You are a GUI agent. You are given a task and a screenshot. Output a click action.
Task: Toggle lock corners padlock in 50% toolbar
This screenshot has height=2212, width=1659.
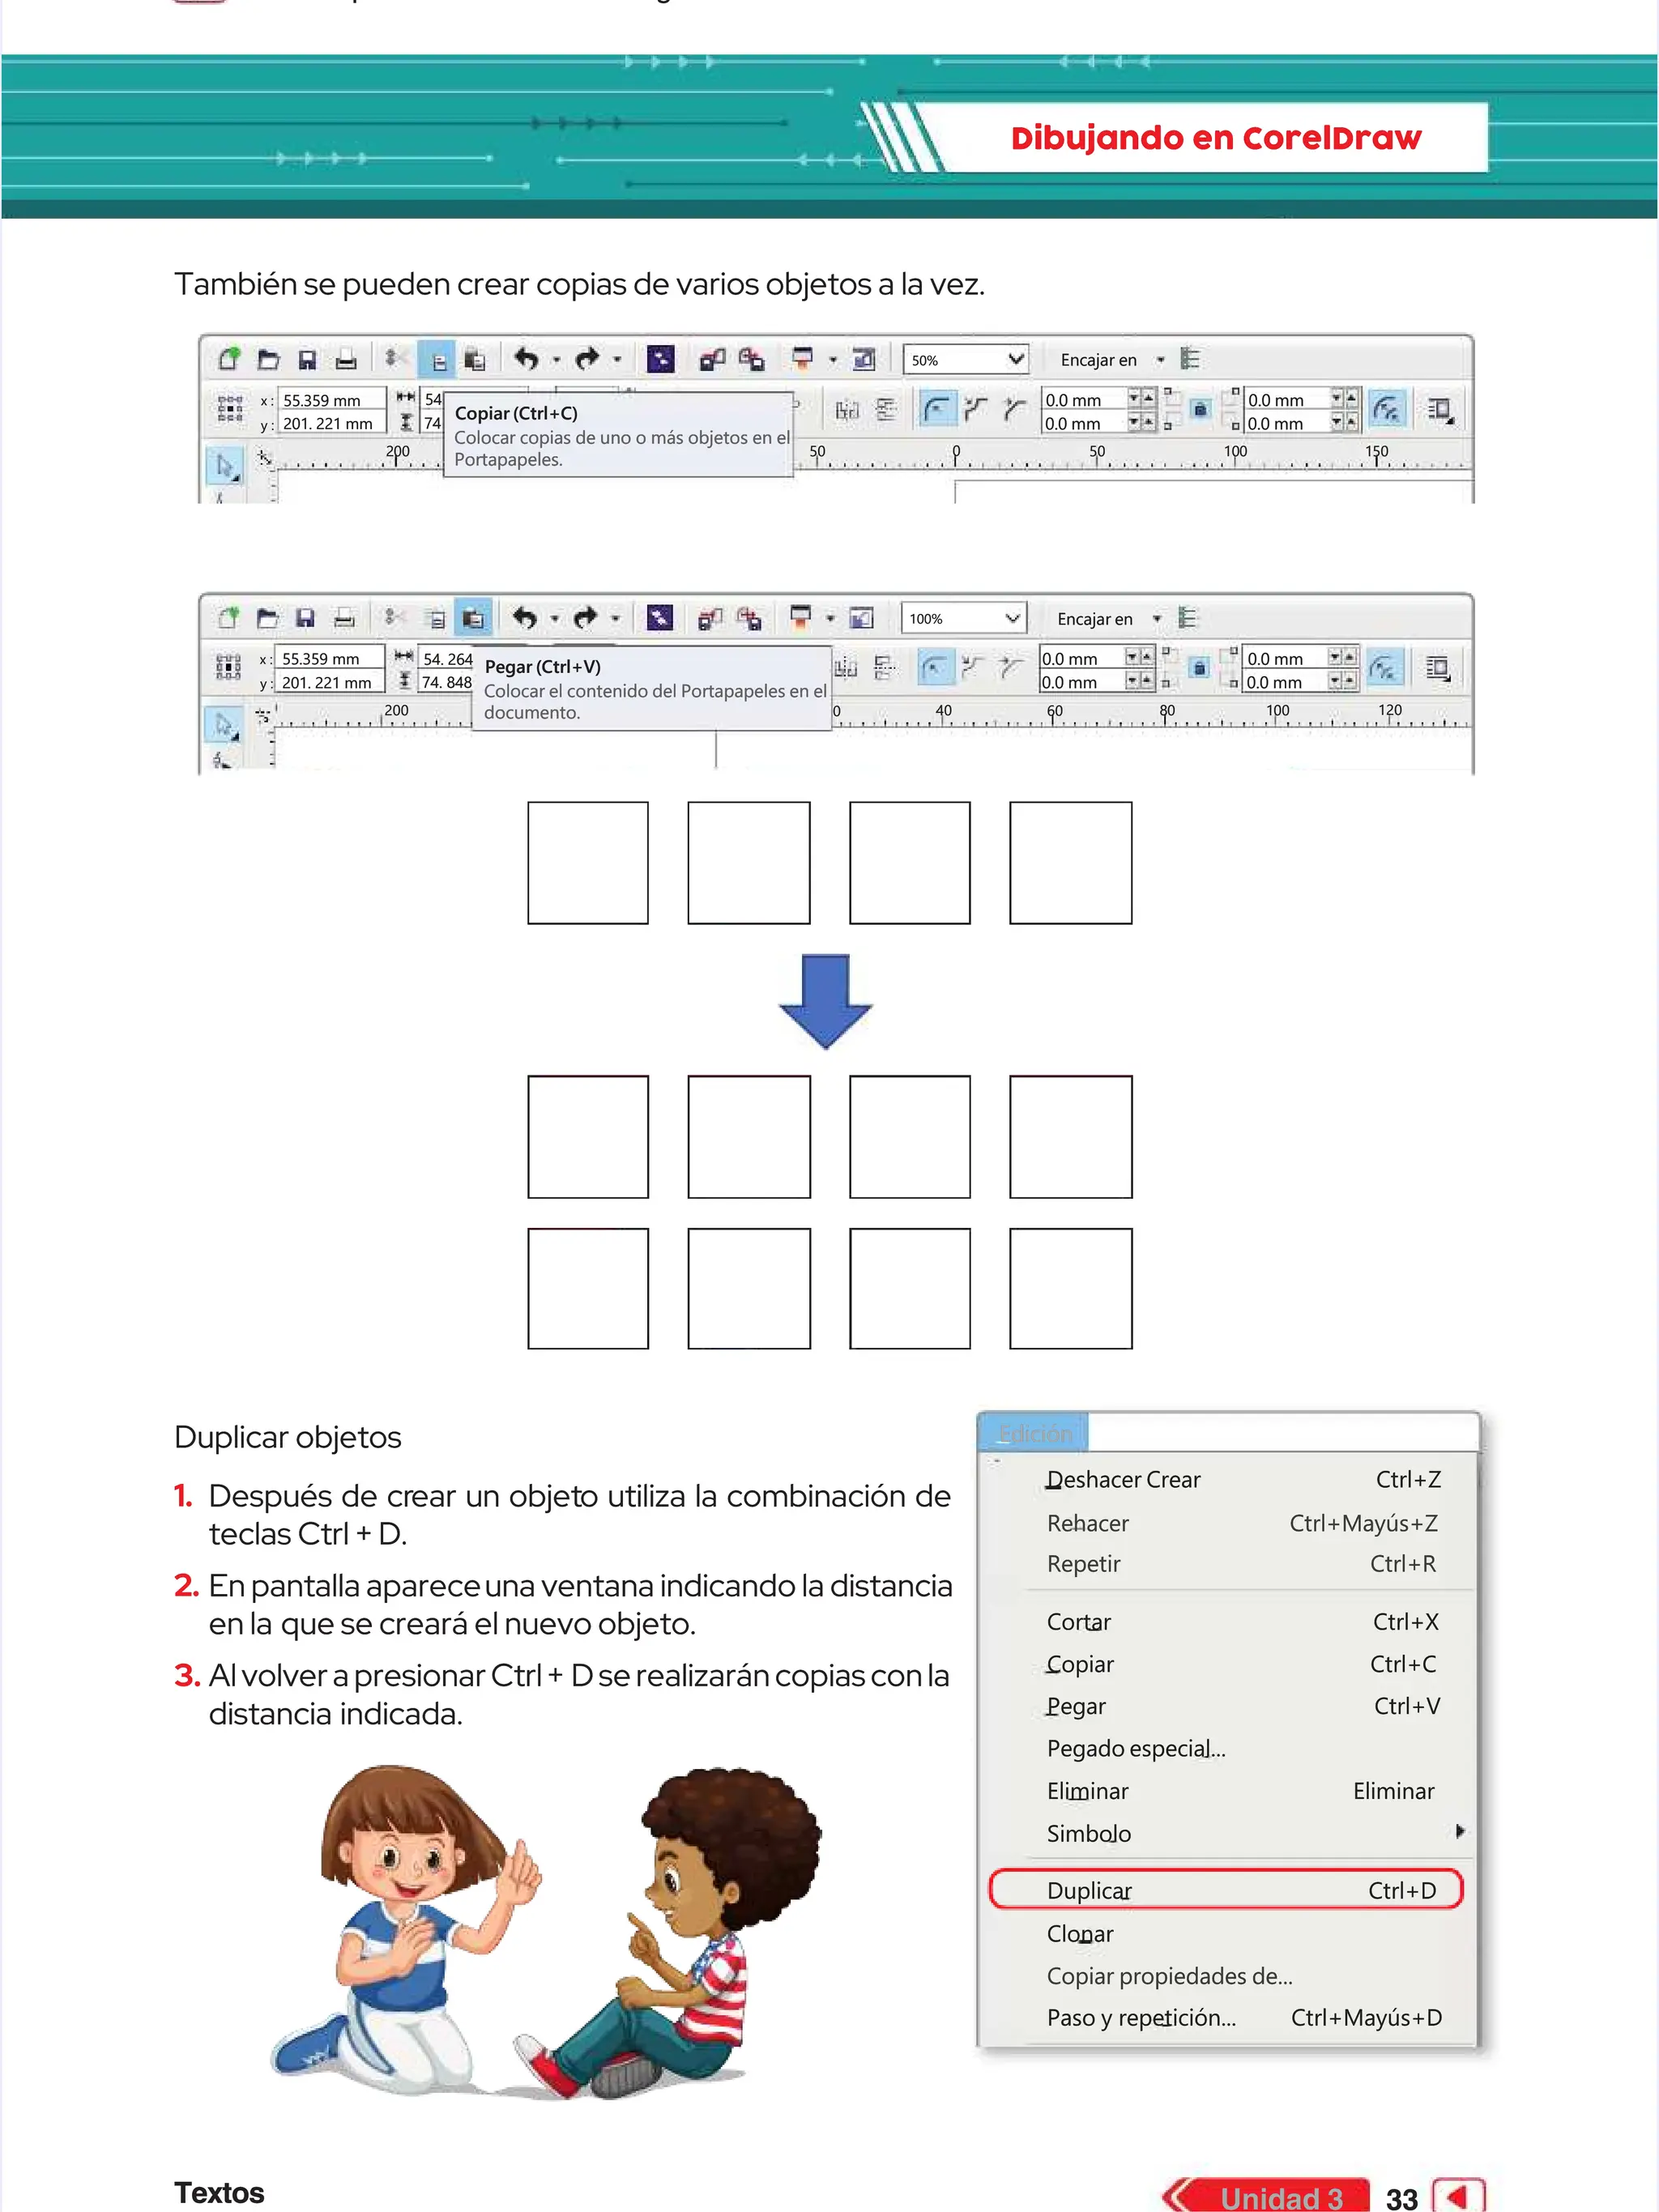1201,410
